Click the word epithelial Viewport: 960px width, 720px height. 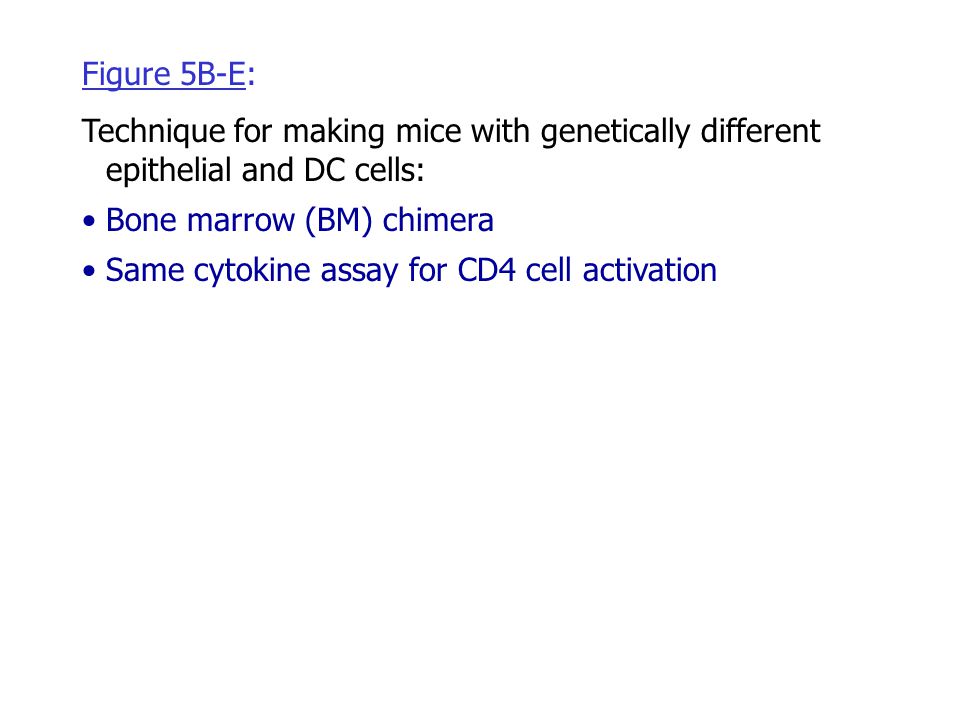point(169,170)
